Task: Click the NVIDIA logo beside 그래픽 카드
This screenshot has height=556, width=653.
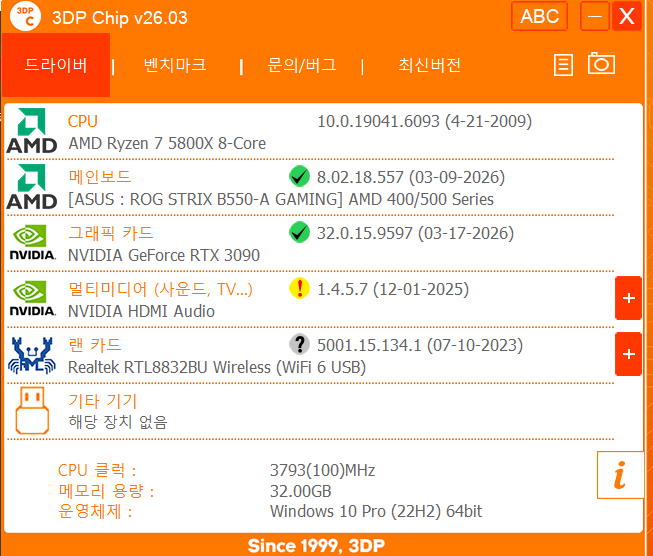Action: click(32, 243)
